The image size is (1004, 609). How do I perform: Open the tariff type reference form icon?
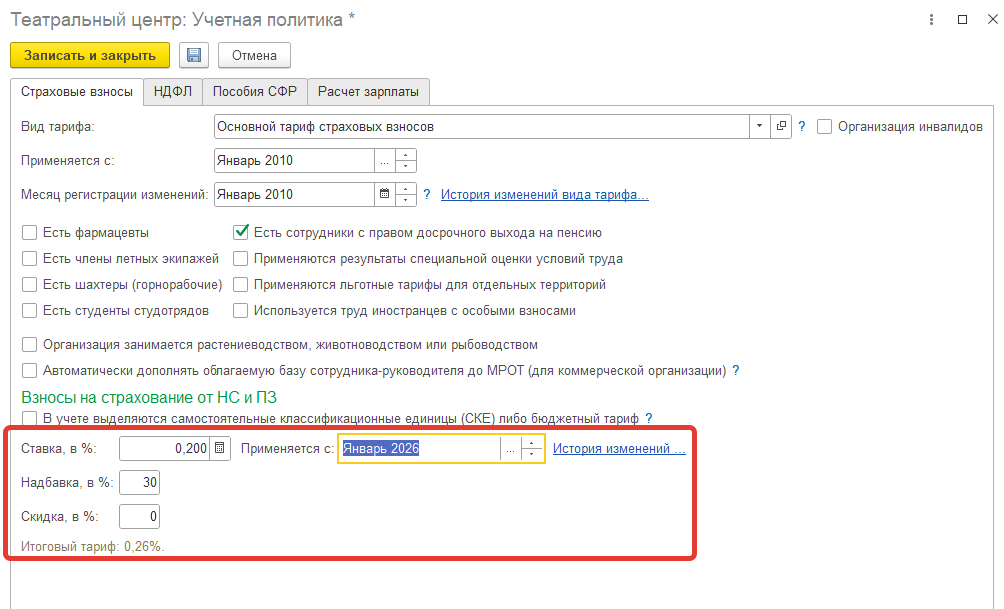pyautogui.click(x=781, y=126)
